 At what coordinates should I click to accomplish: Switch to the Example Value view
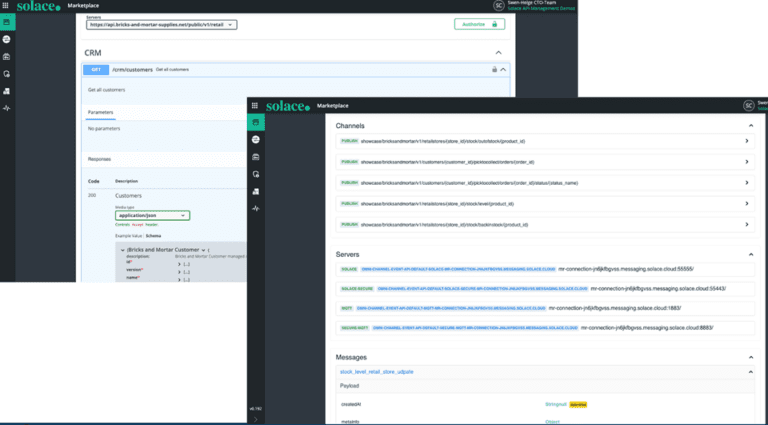pyautogui.click(x=128, y=236)
